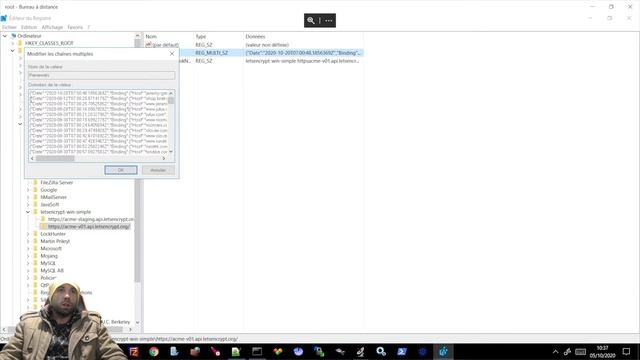Screen dimensions: 640x360
Task: Select the FileZilla Server key
Action: coord(57,182)
